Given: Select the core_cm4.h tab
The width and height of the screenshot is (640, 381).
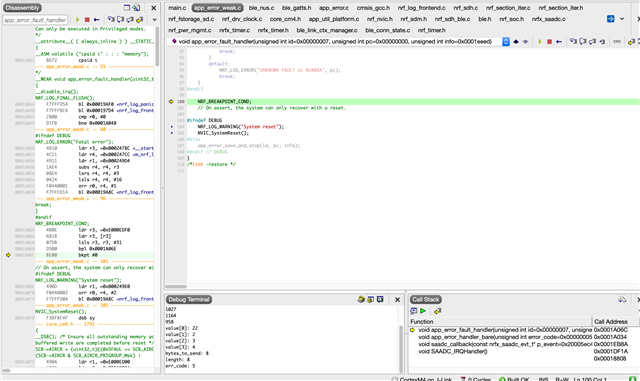Looking at the screenshot, I should 285,19.
